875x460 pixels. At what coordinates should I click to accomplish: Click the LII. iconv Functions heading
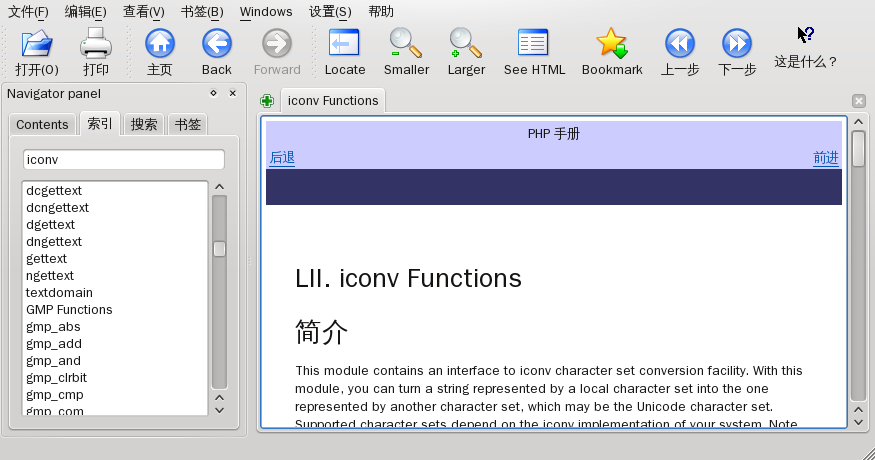tap(408, 278)
